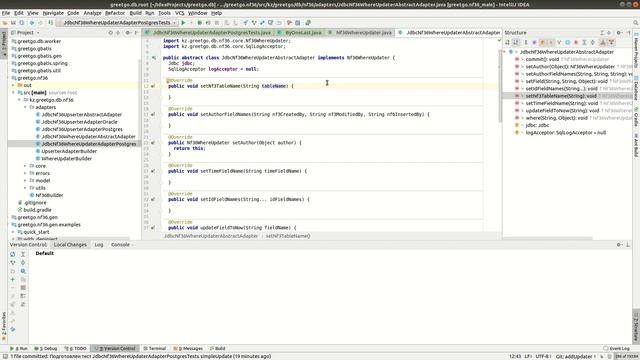Click the VCS Update Project icon

(245, 23)
